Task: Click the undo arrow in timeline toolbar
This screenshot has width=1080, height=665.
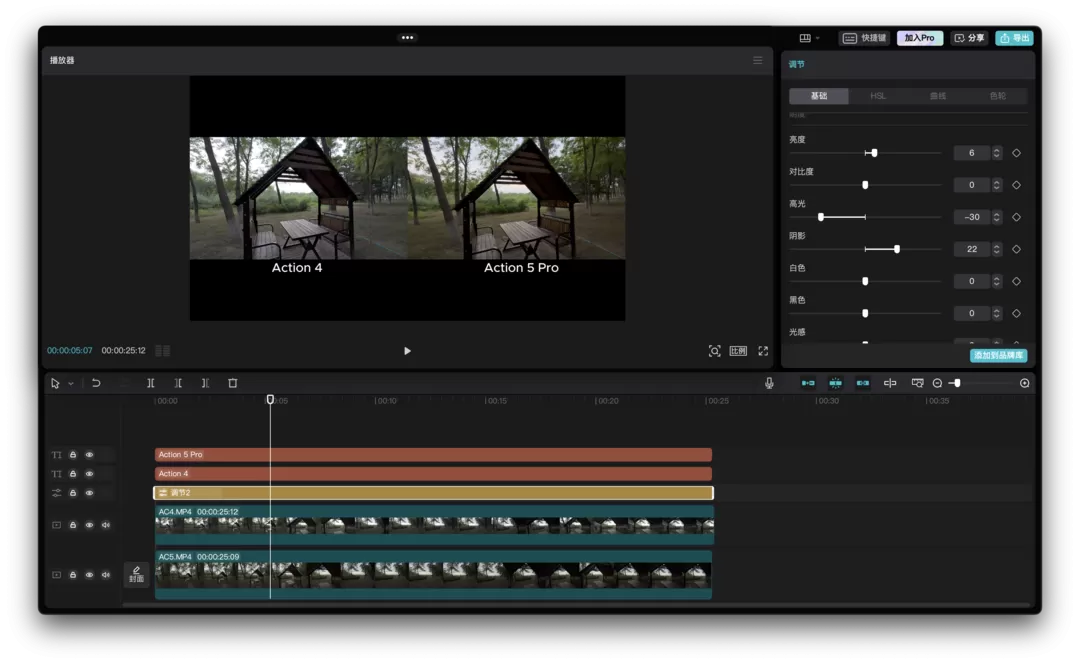Action: point(96,383)
